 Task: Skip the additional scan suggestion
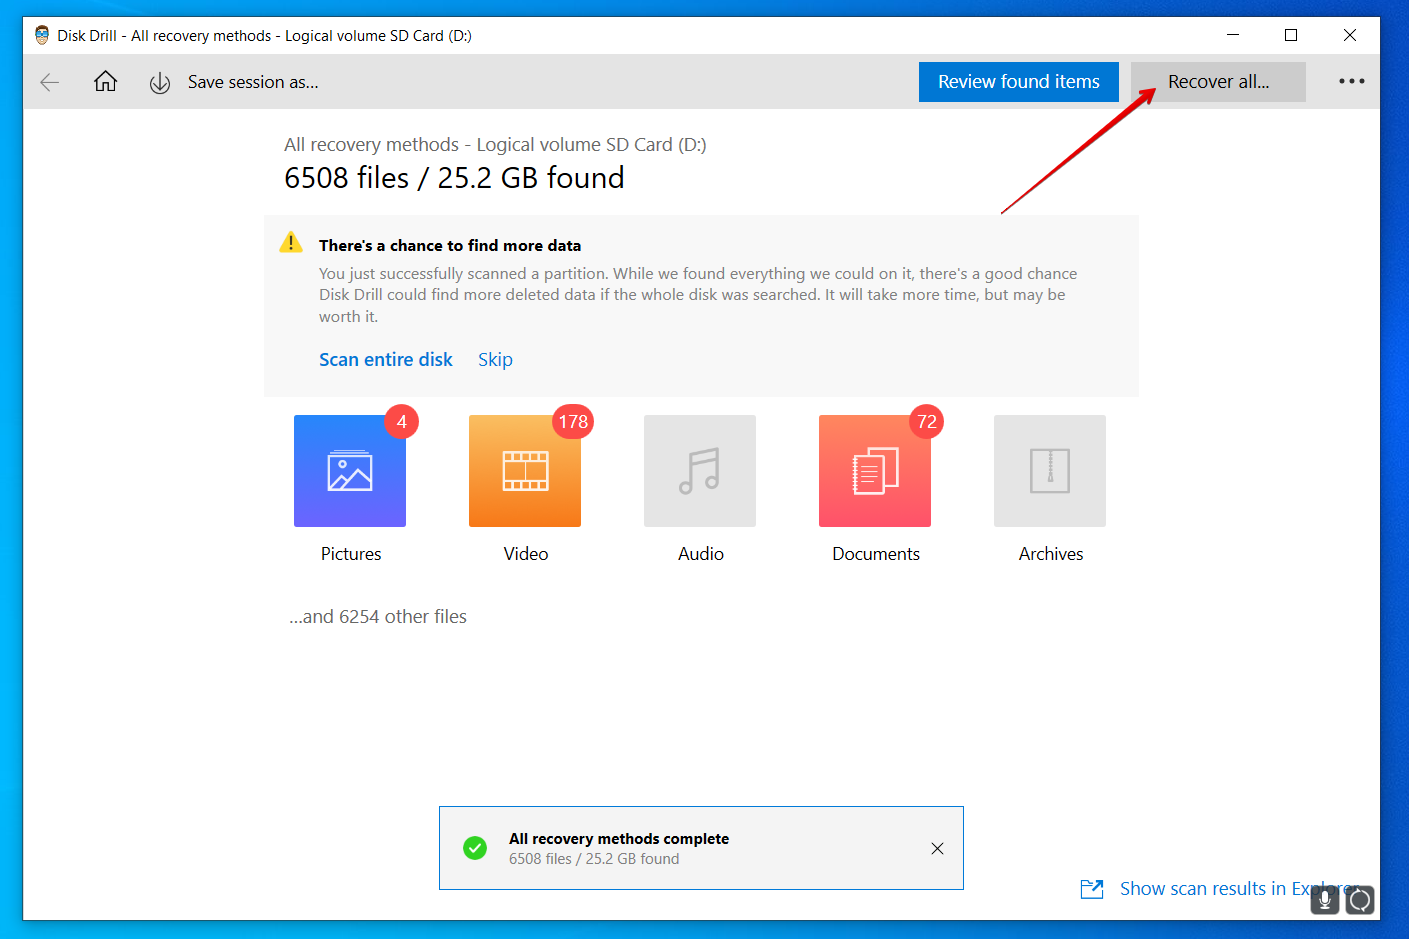coord(495,359)
